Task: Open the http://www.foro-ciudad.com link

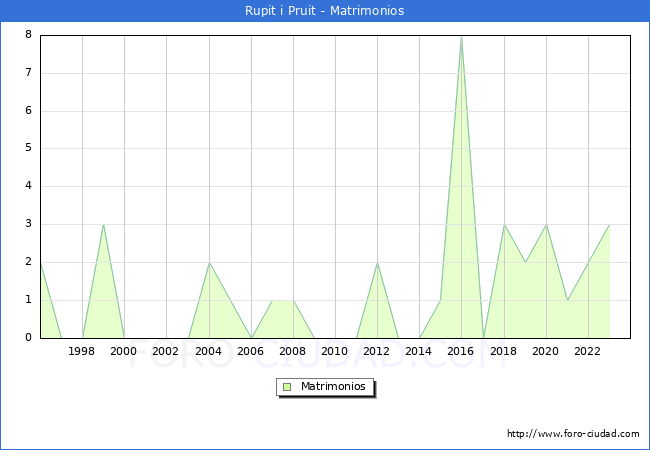Action: point(573,434)
